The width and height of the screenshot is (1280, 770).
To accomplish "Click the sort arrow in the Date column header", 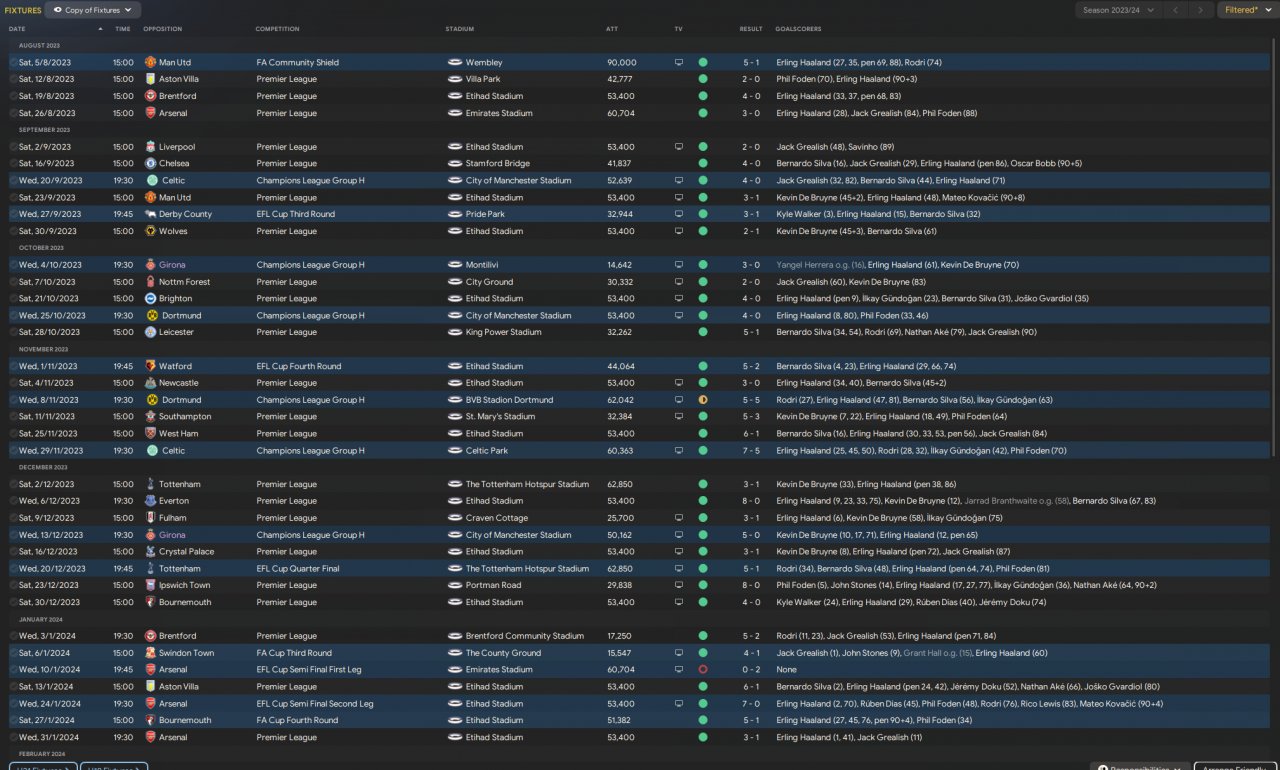I will click(x=100, y=29).
